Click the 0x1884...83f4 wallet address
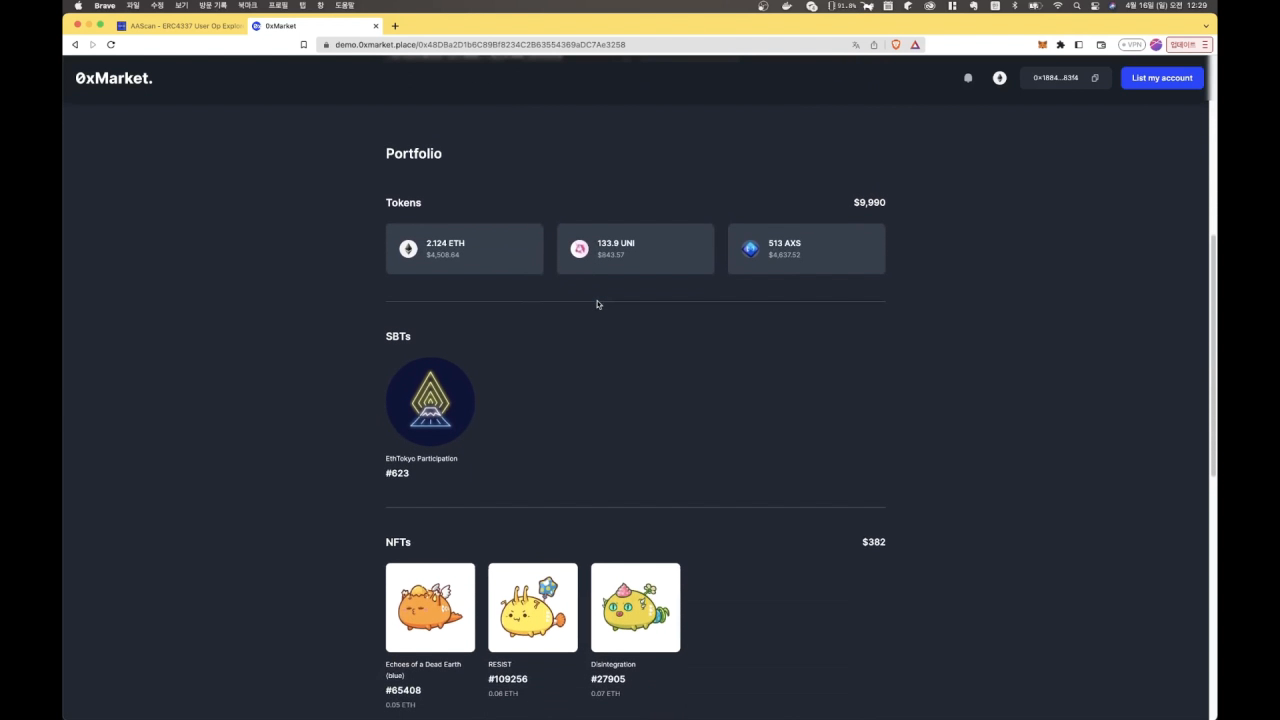The image size is (1280, 720). point(1055,78)
